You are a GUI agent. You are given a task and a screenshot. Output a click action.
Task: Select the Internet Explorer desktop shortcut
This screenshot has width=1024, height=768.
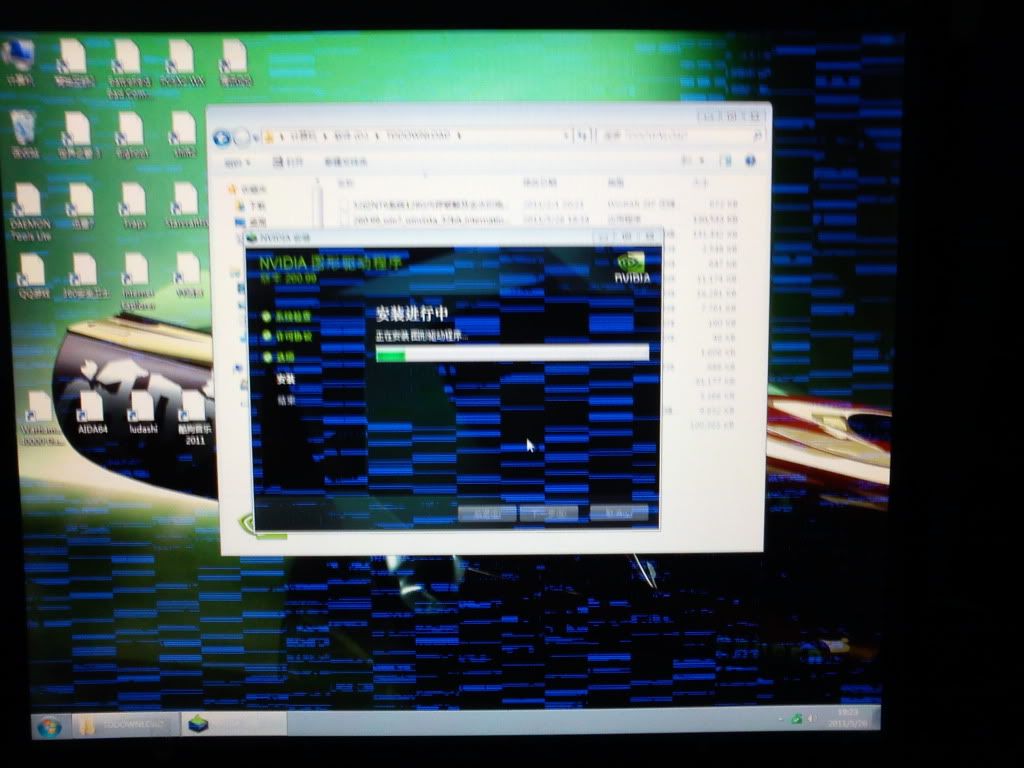click(x=137, y=282)
